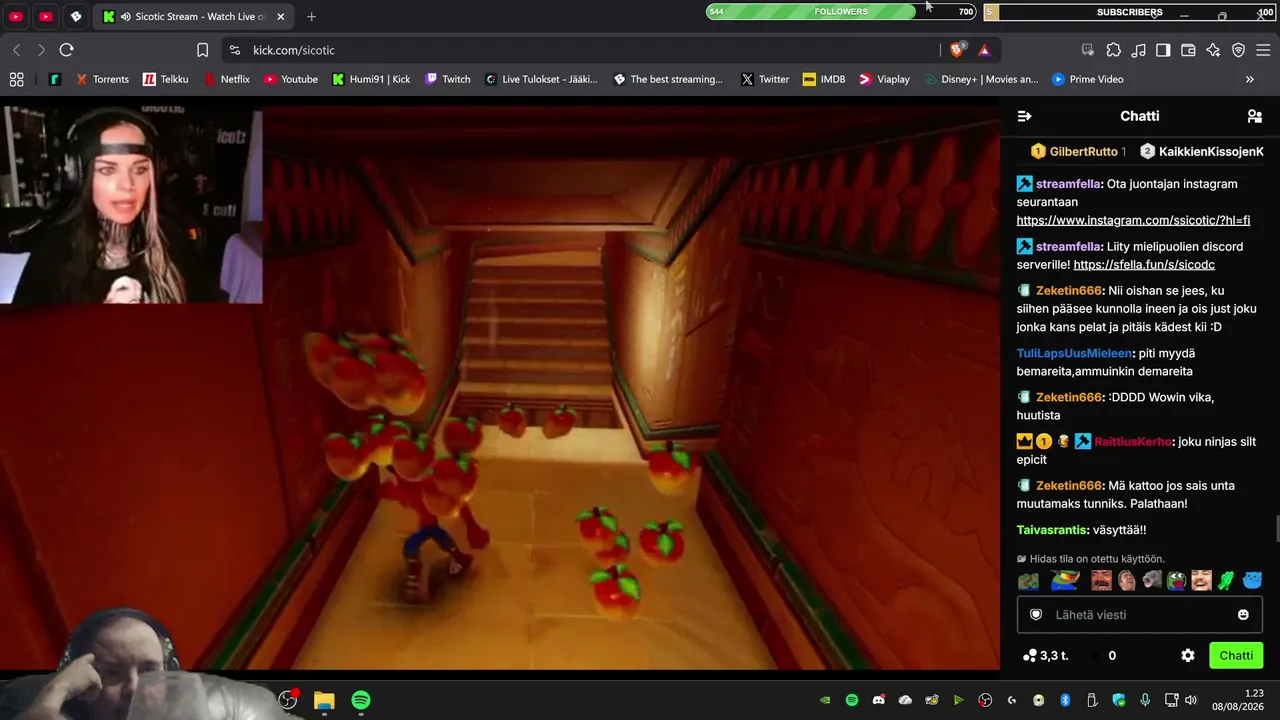Click the channel points balance 3,3 t.
Image resolution: width=1280 pixels, height=720 pixels.
pos(1046,656)
